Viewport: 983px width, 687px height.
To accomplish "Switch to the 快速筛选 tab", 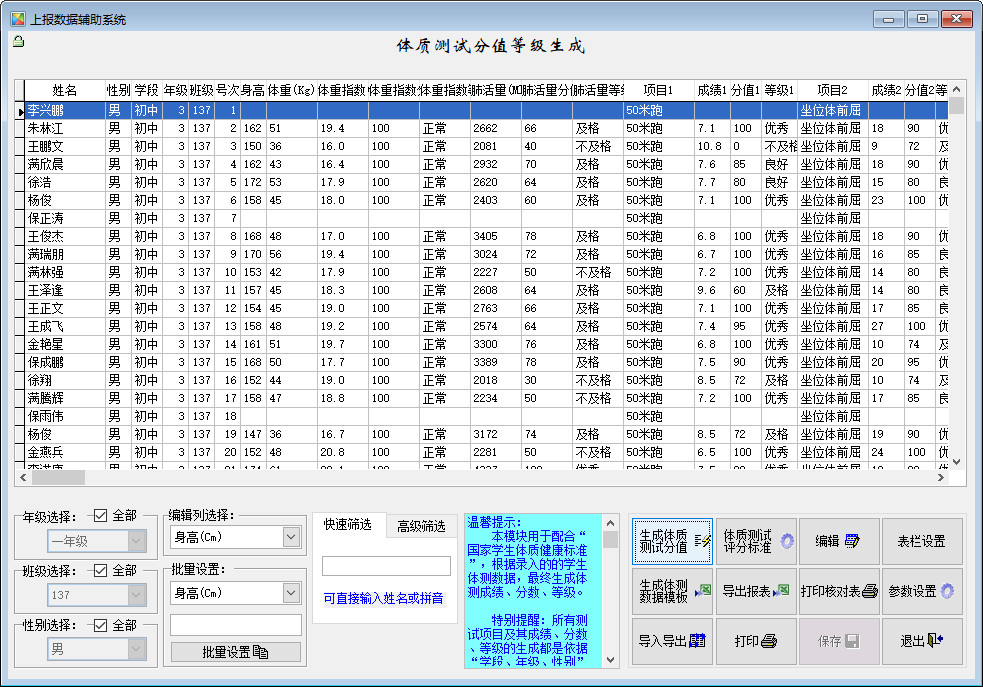I will point(348,525).
